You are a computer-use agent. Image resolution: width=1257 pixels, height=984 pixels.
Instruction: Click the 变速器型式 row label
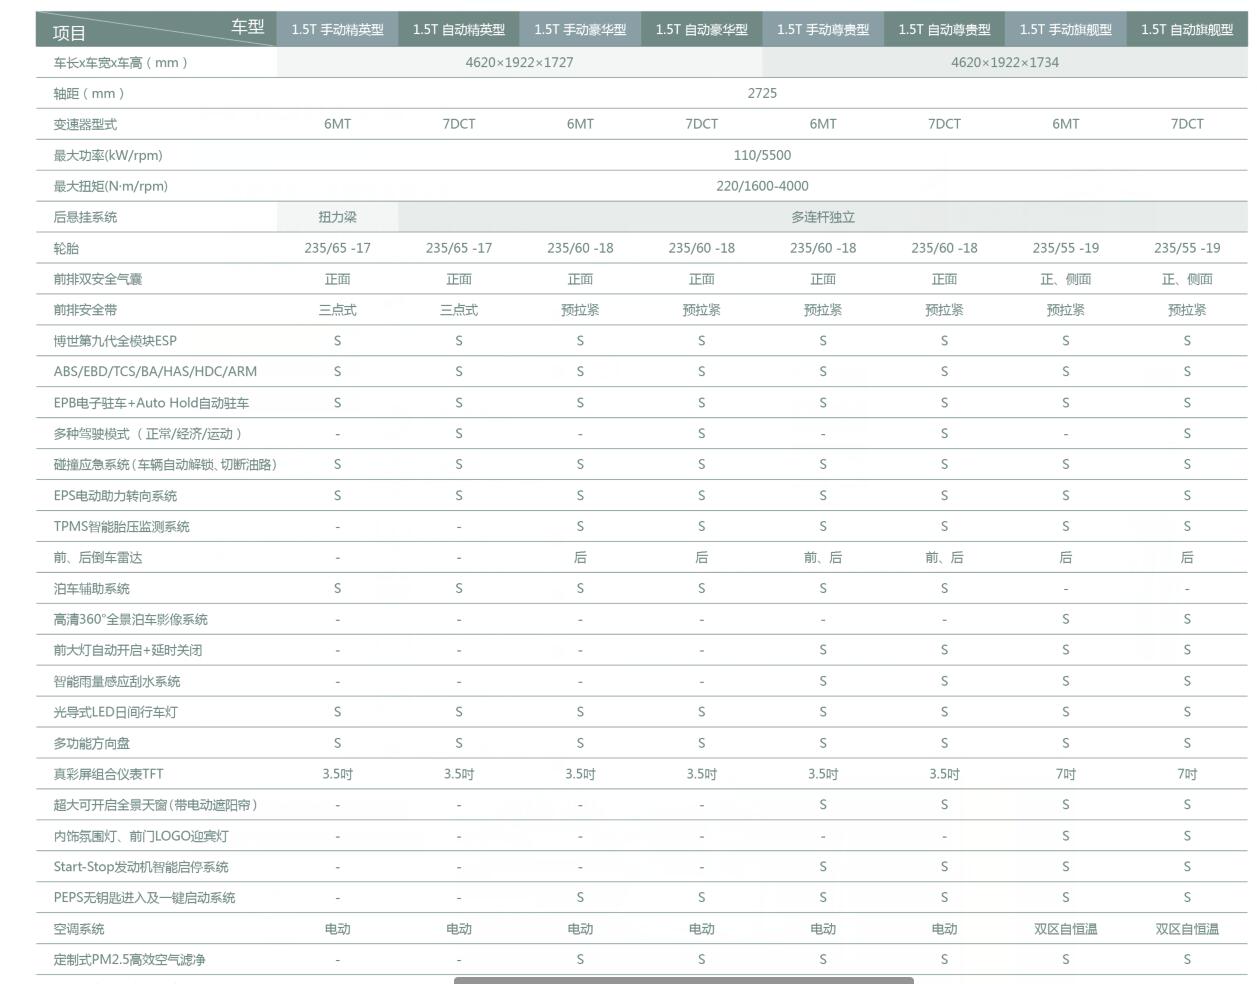tap(85, 124)
